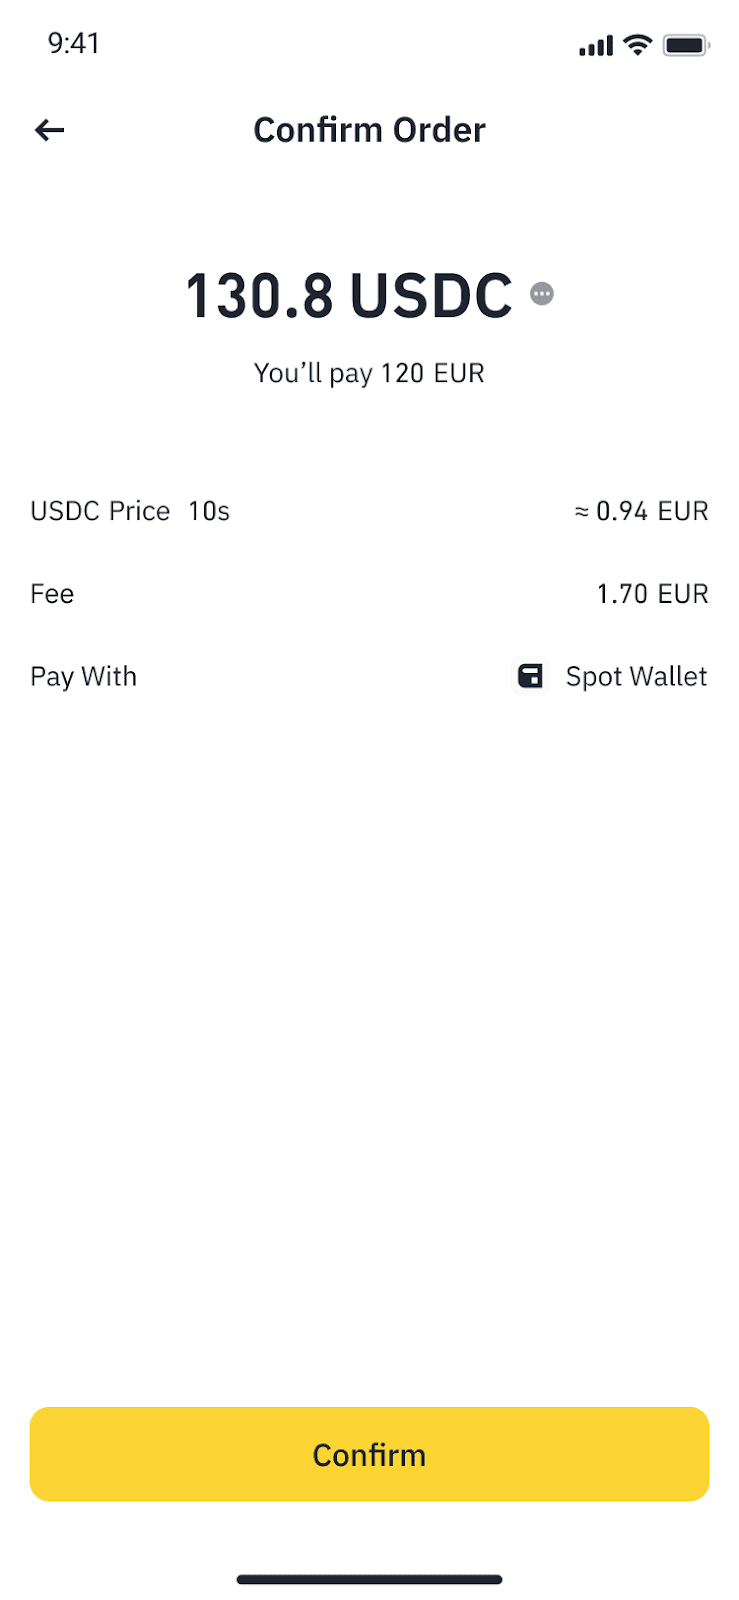Tap the 1.70 EUR fee amount

click(652, 594)
